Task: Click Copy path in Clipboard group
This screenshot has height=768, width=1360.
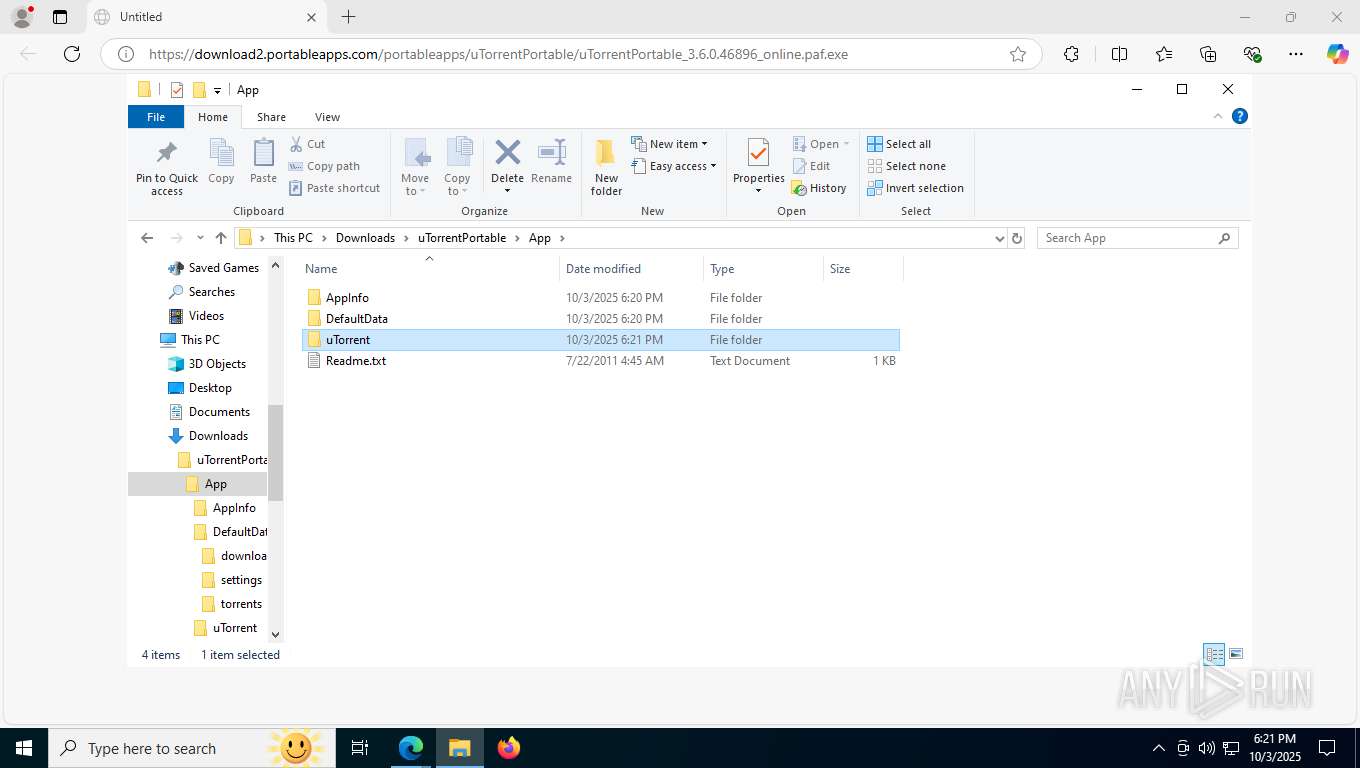Action: tap(324, 166)
